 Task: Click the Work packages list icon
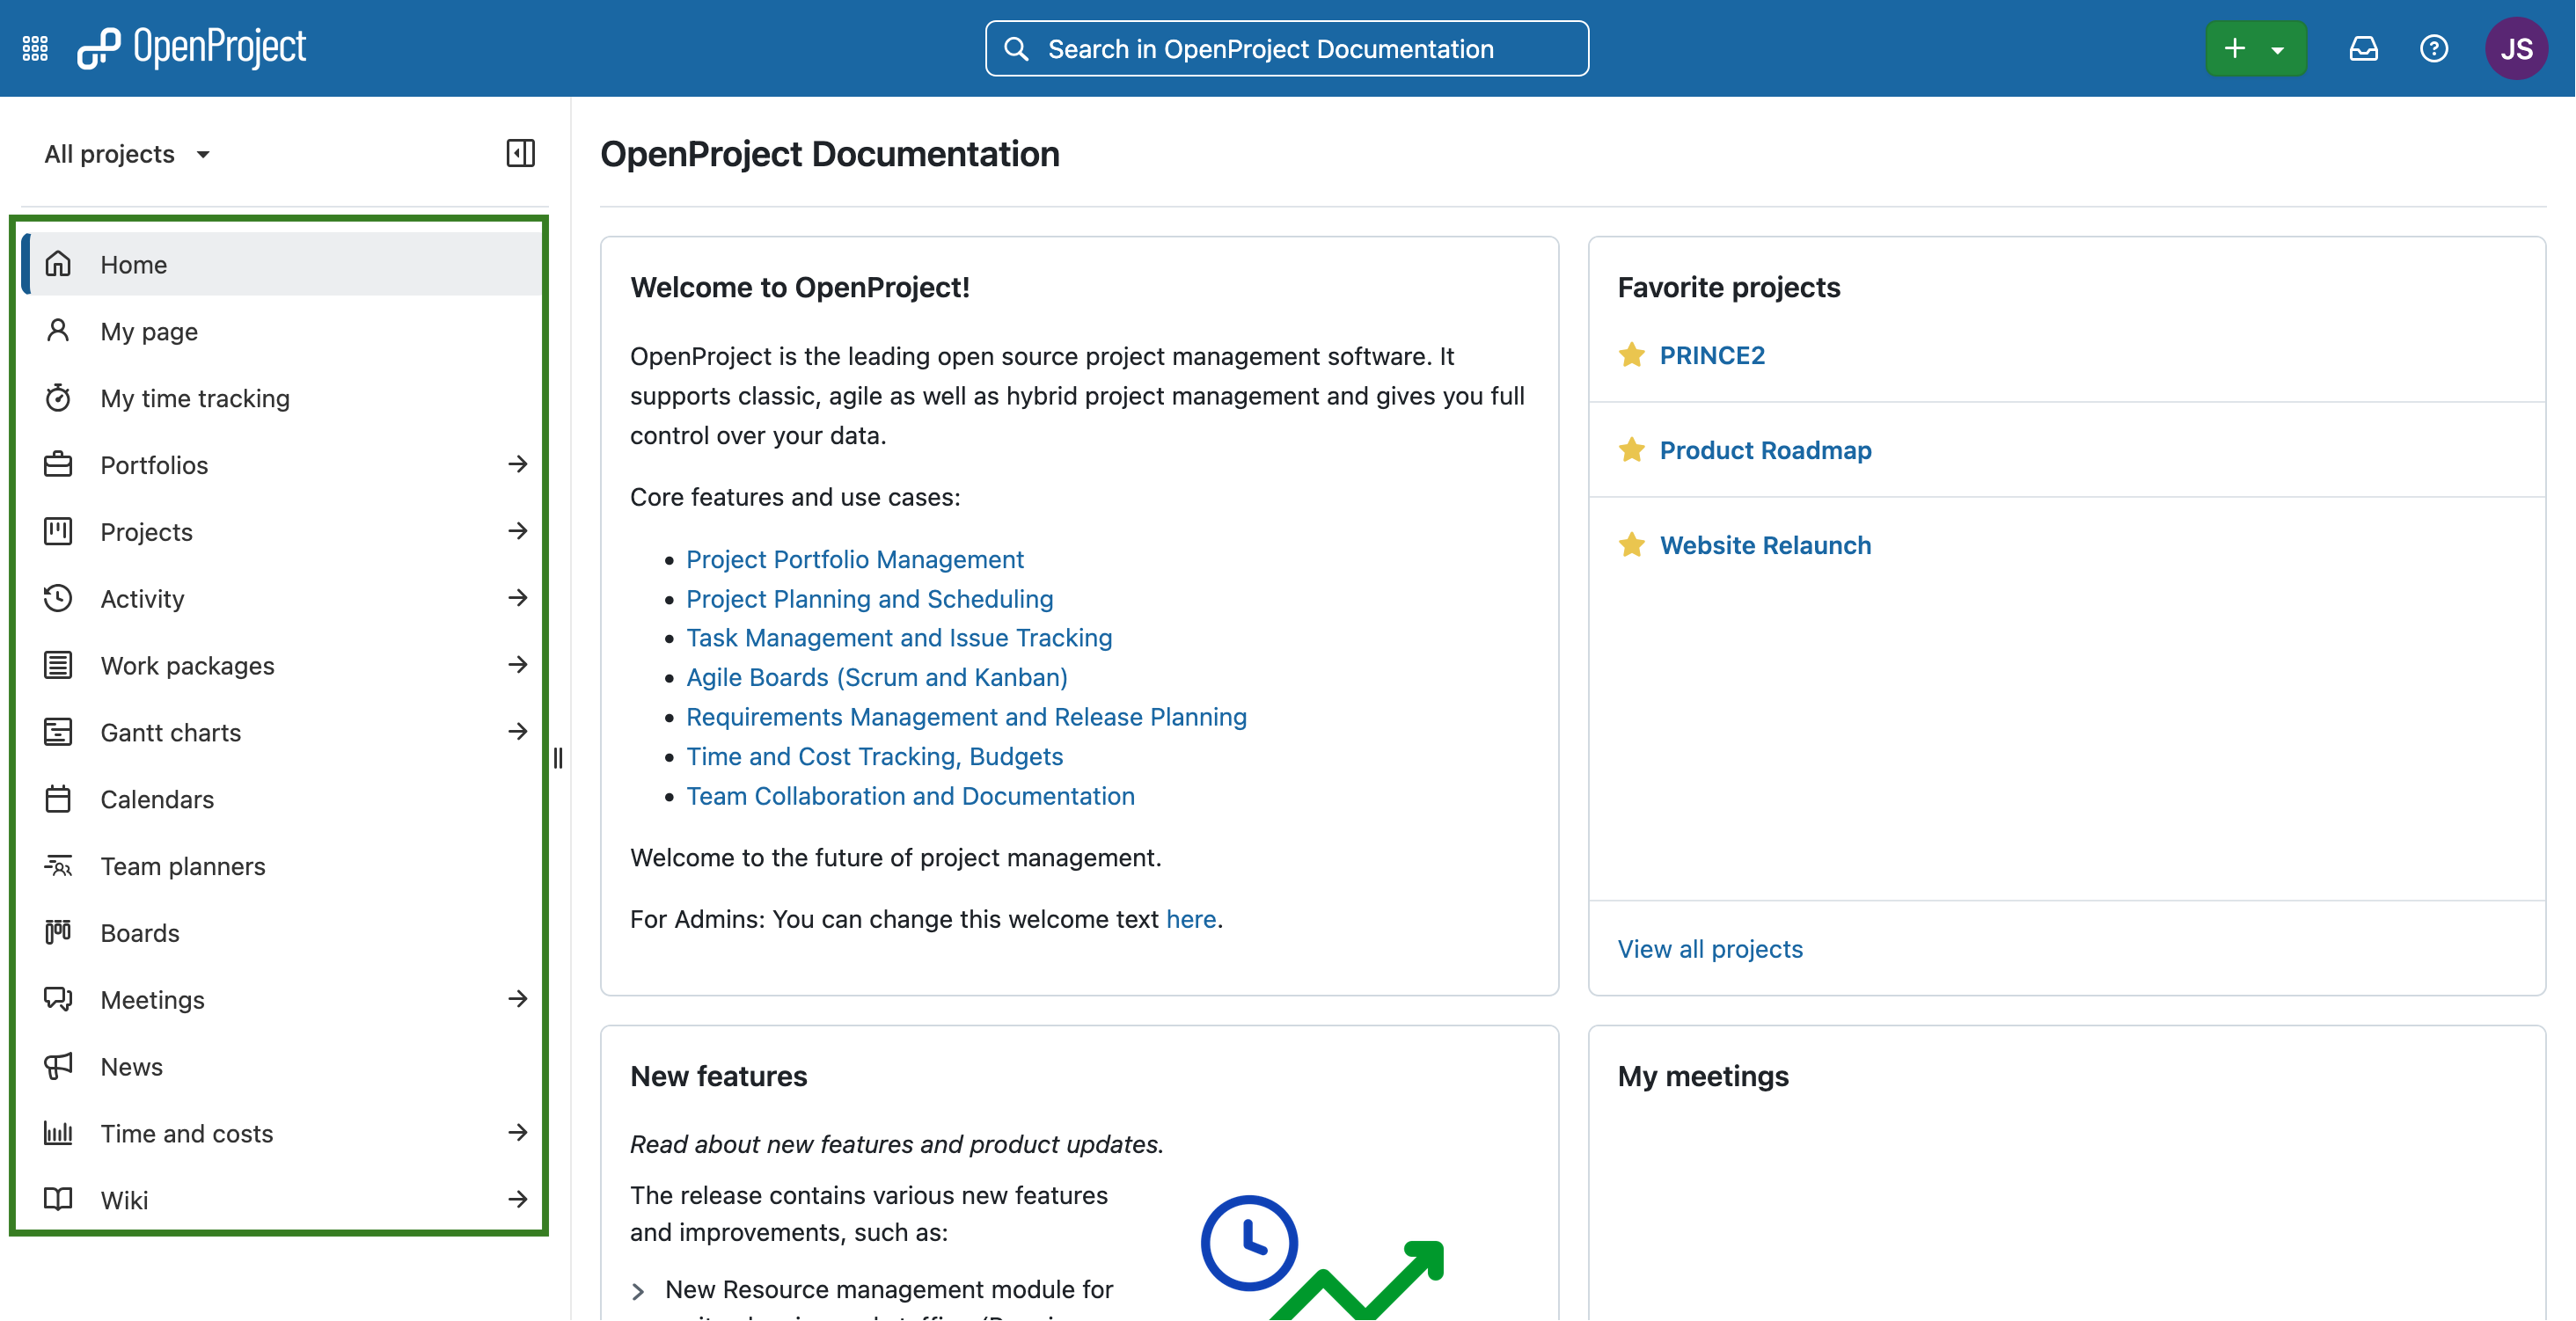coord(58,665)
